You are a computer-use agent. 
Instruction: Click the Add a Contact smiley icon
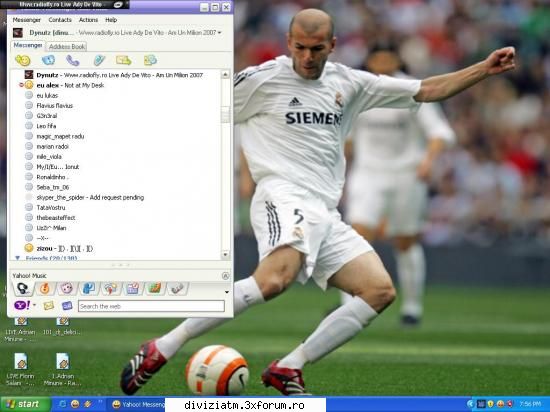[x=23, y=60]
